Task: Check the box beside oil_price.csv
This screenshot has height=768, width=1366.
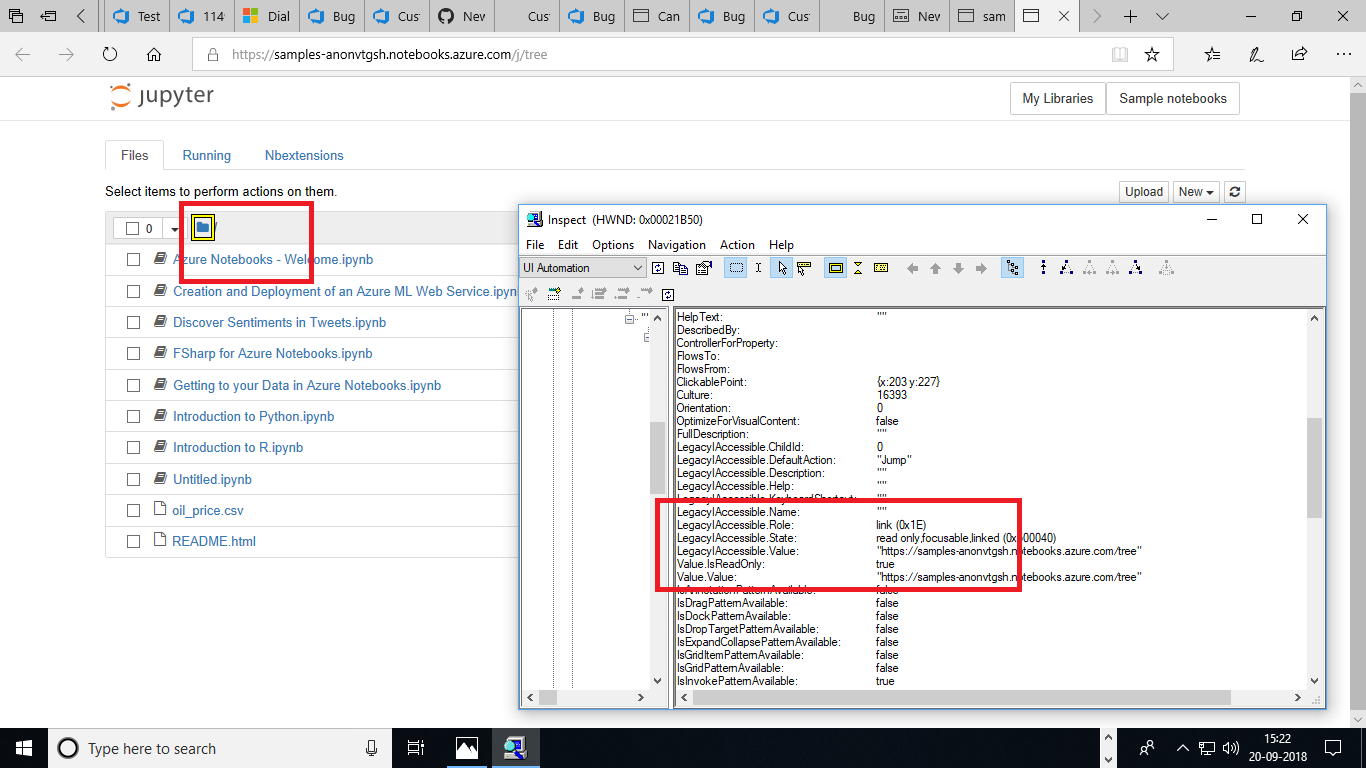Action: (x=133, y=510)
